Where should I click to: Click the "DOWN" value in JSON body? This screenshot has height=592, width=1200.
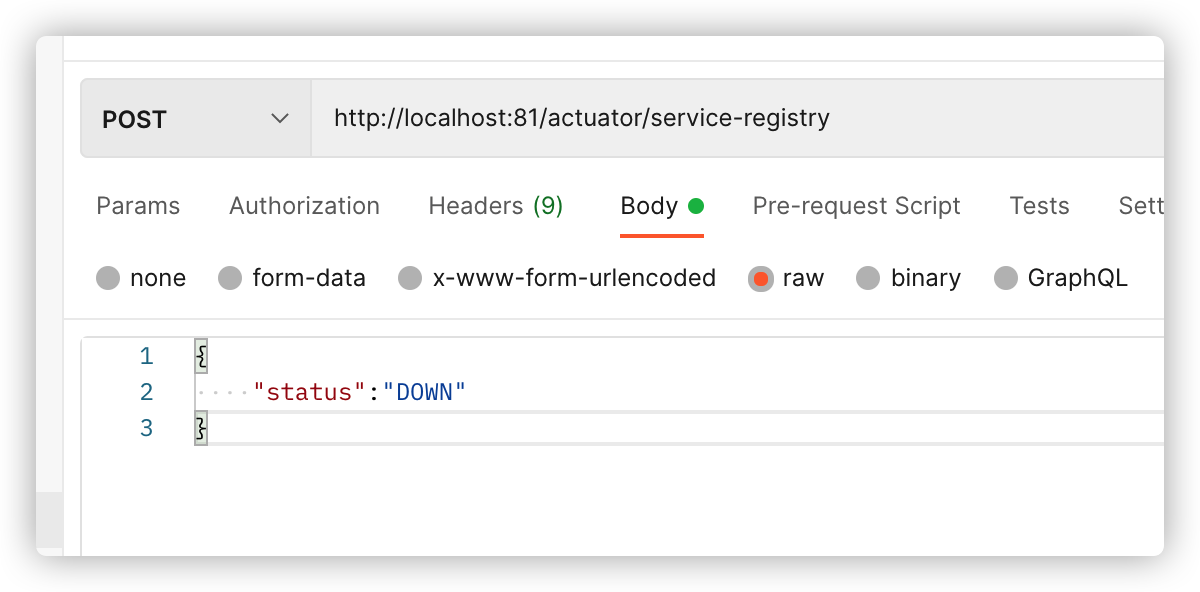(425, 392)
